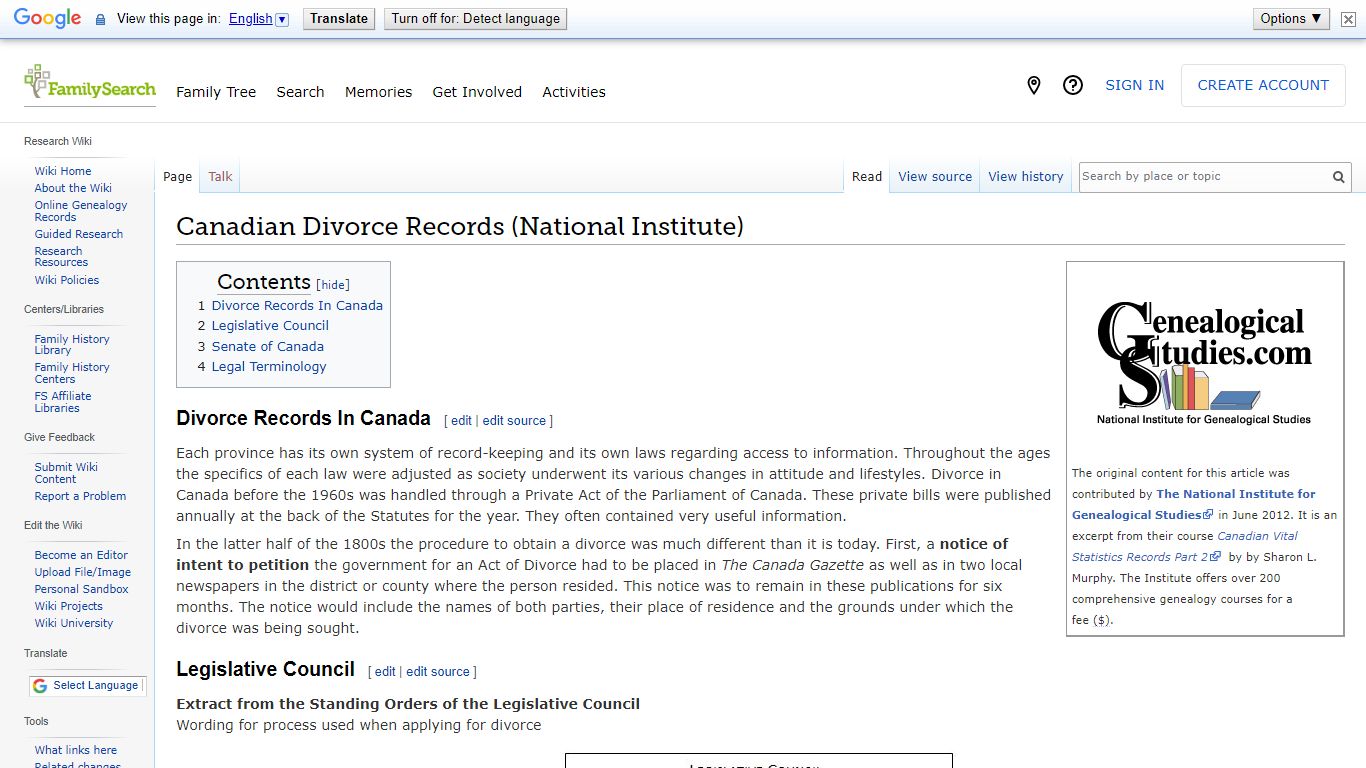Open Wiki University sidebar link
This screenshot has height=768, width=1366.
coord(74,623)
